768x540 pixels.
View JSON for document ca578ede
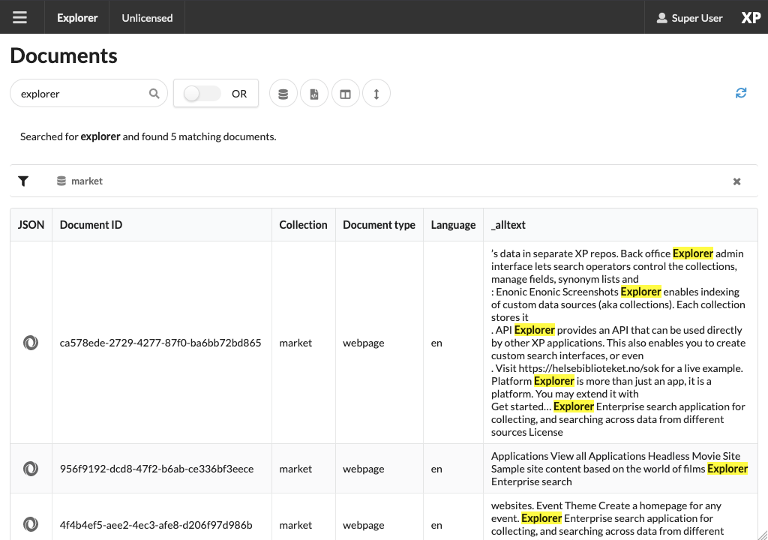coord(30,343)
